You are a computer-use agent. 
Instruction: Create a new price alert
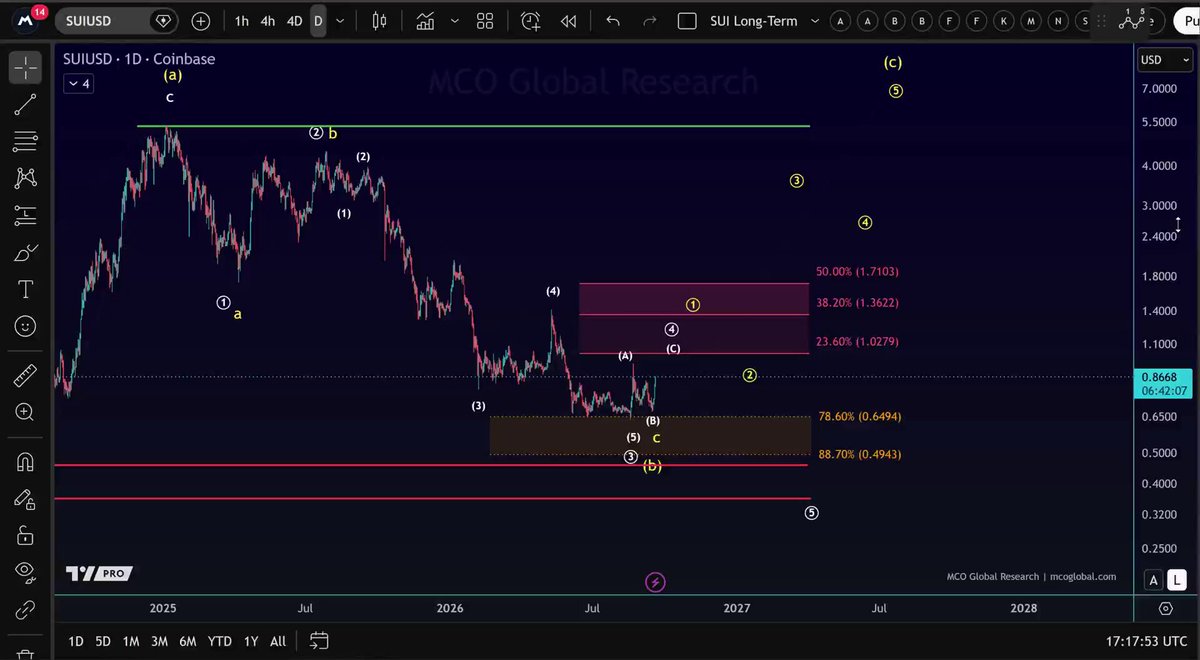tap(530, 21)
